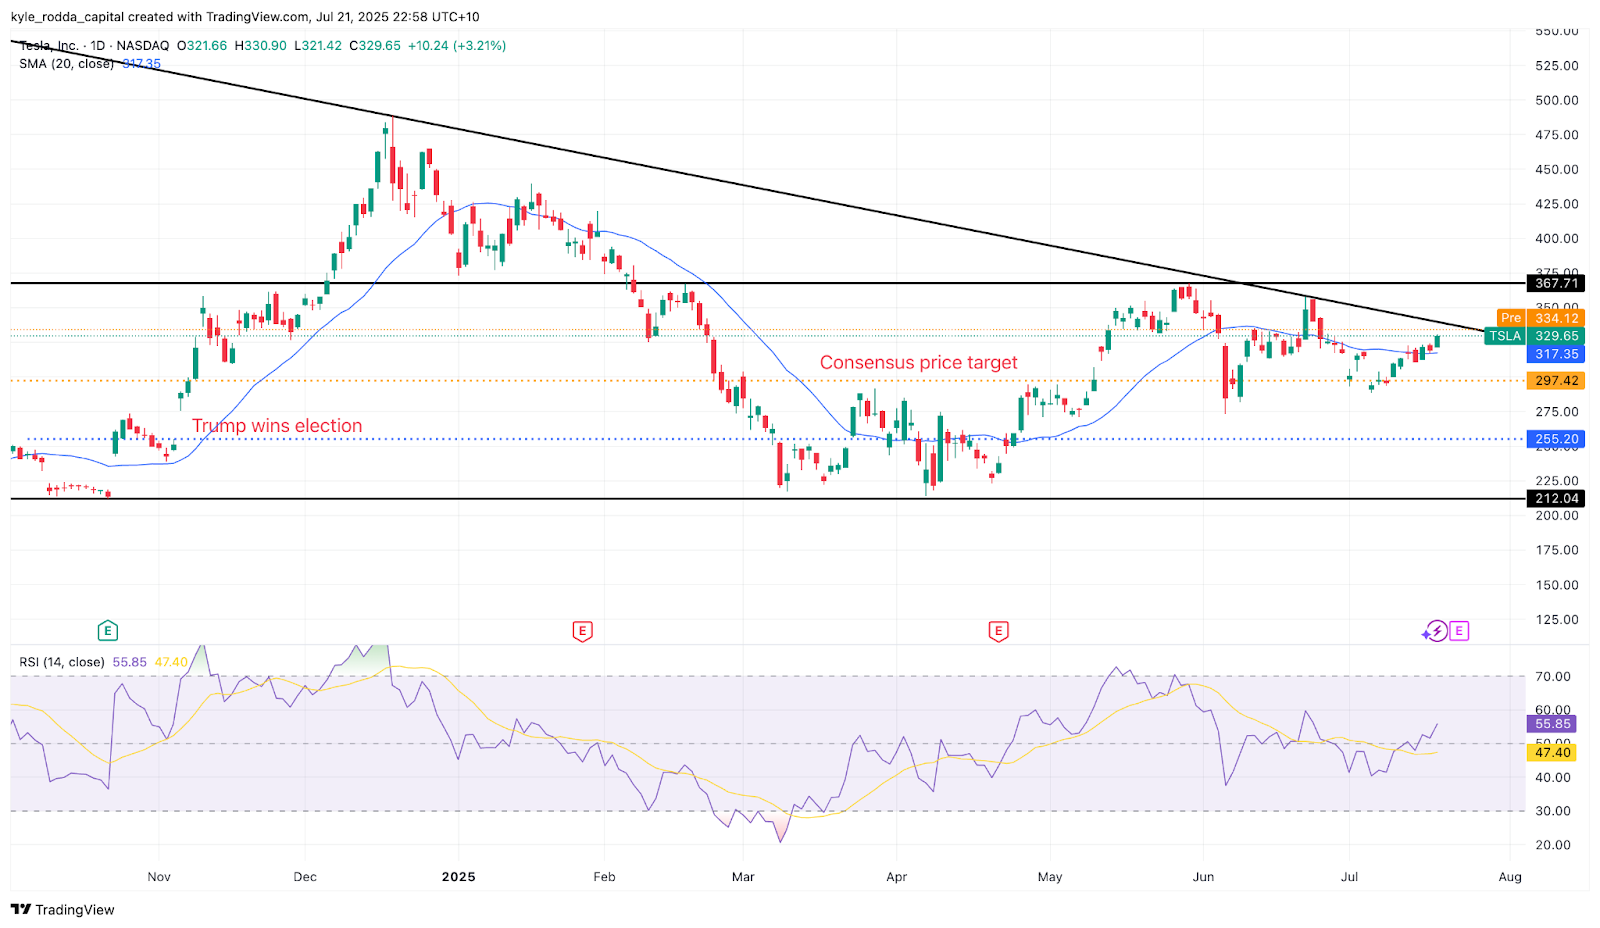The height and width of the screenshot is (928, 1600).
Task: Click the 125.00 price axis tick
Action: point(1557,620)
